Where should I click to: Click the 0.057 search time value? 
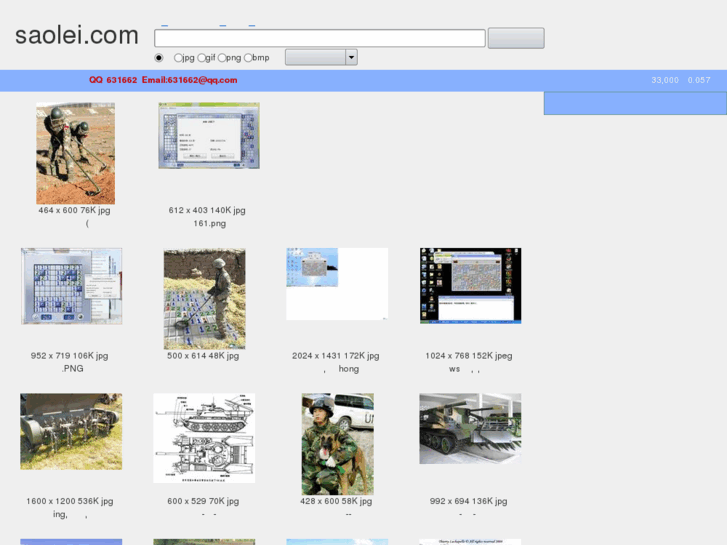pos(699,80)
